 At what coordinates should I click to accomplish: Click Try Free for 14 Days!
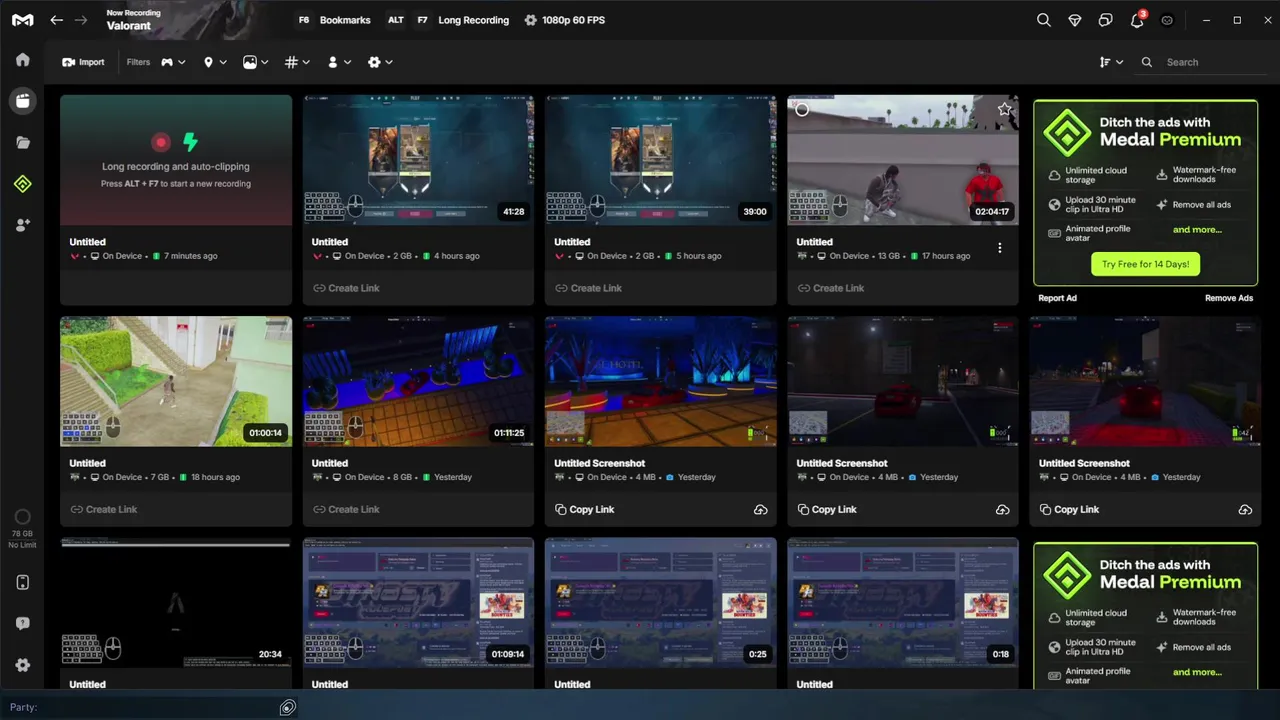[x=1145, y=264]
